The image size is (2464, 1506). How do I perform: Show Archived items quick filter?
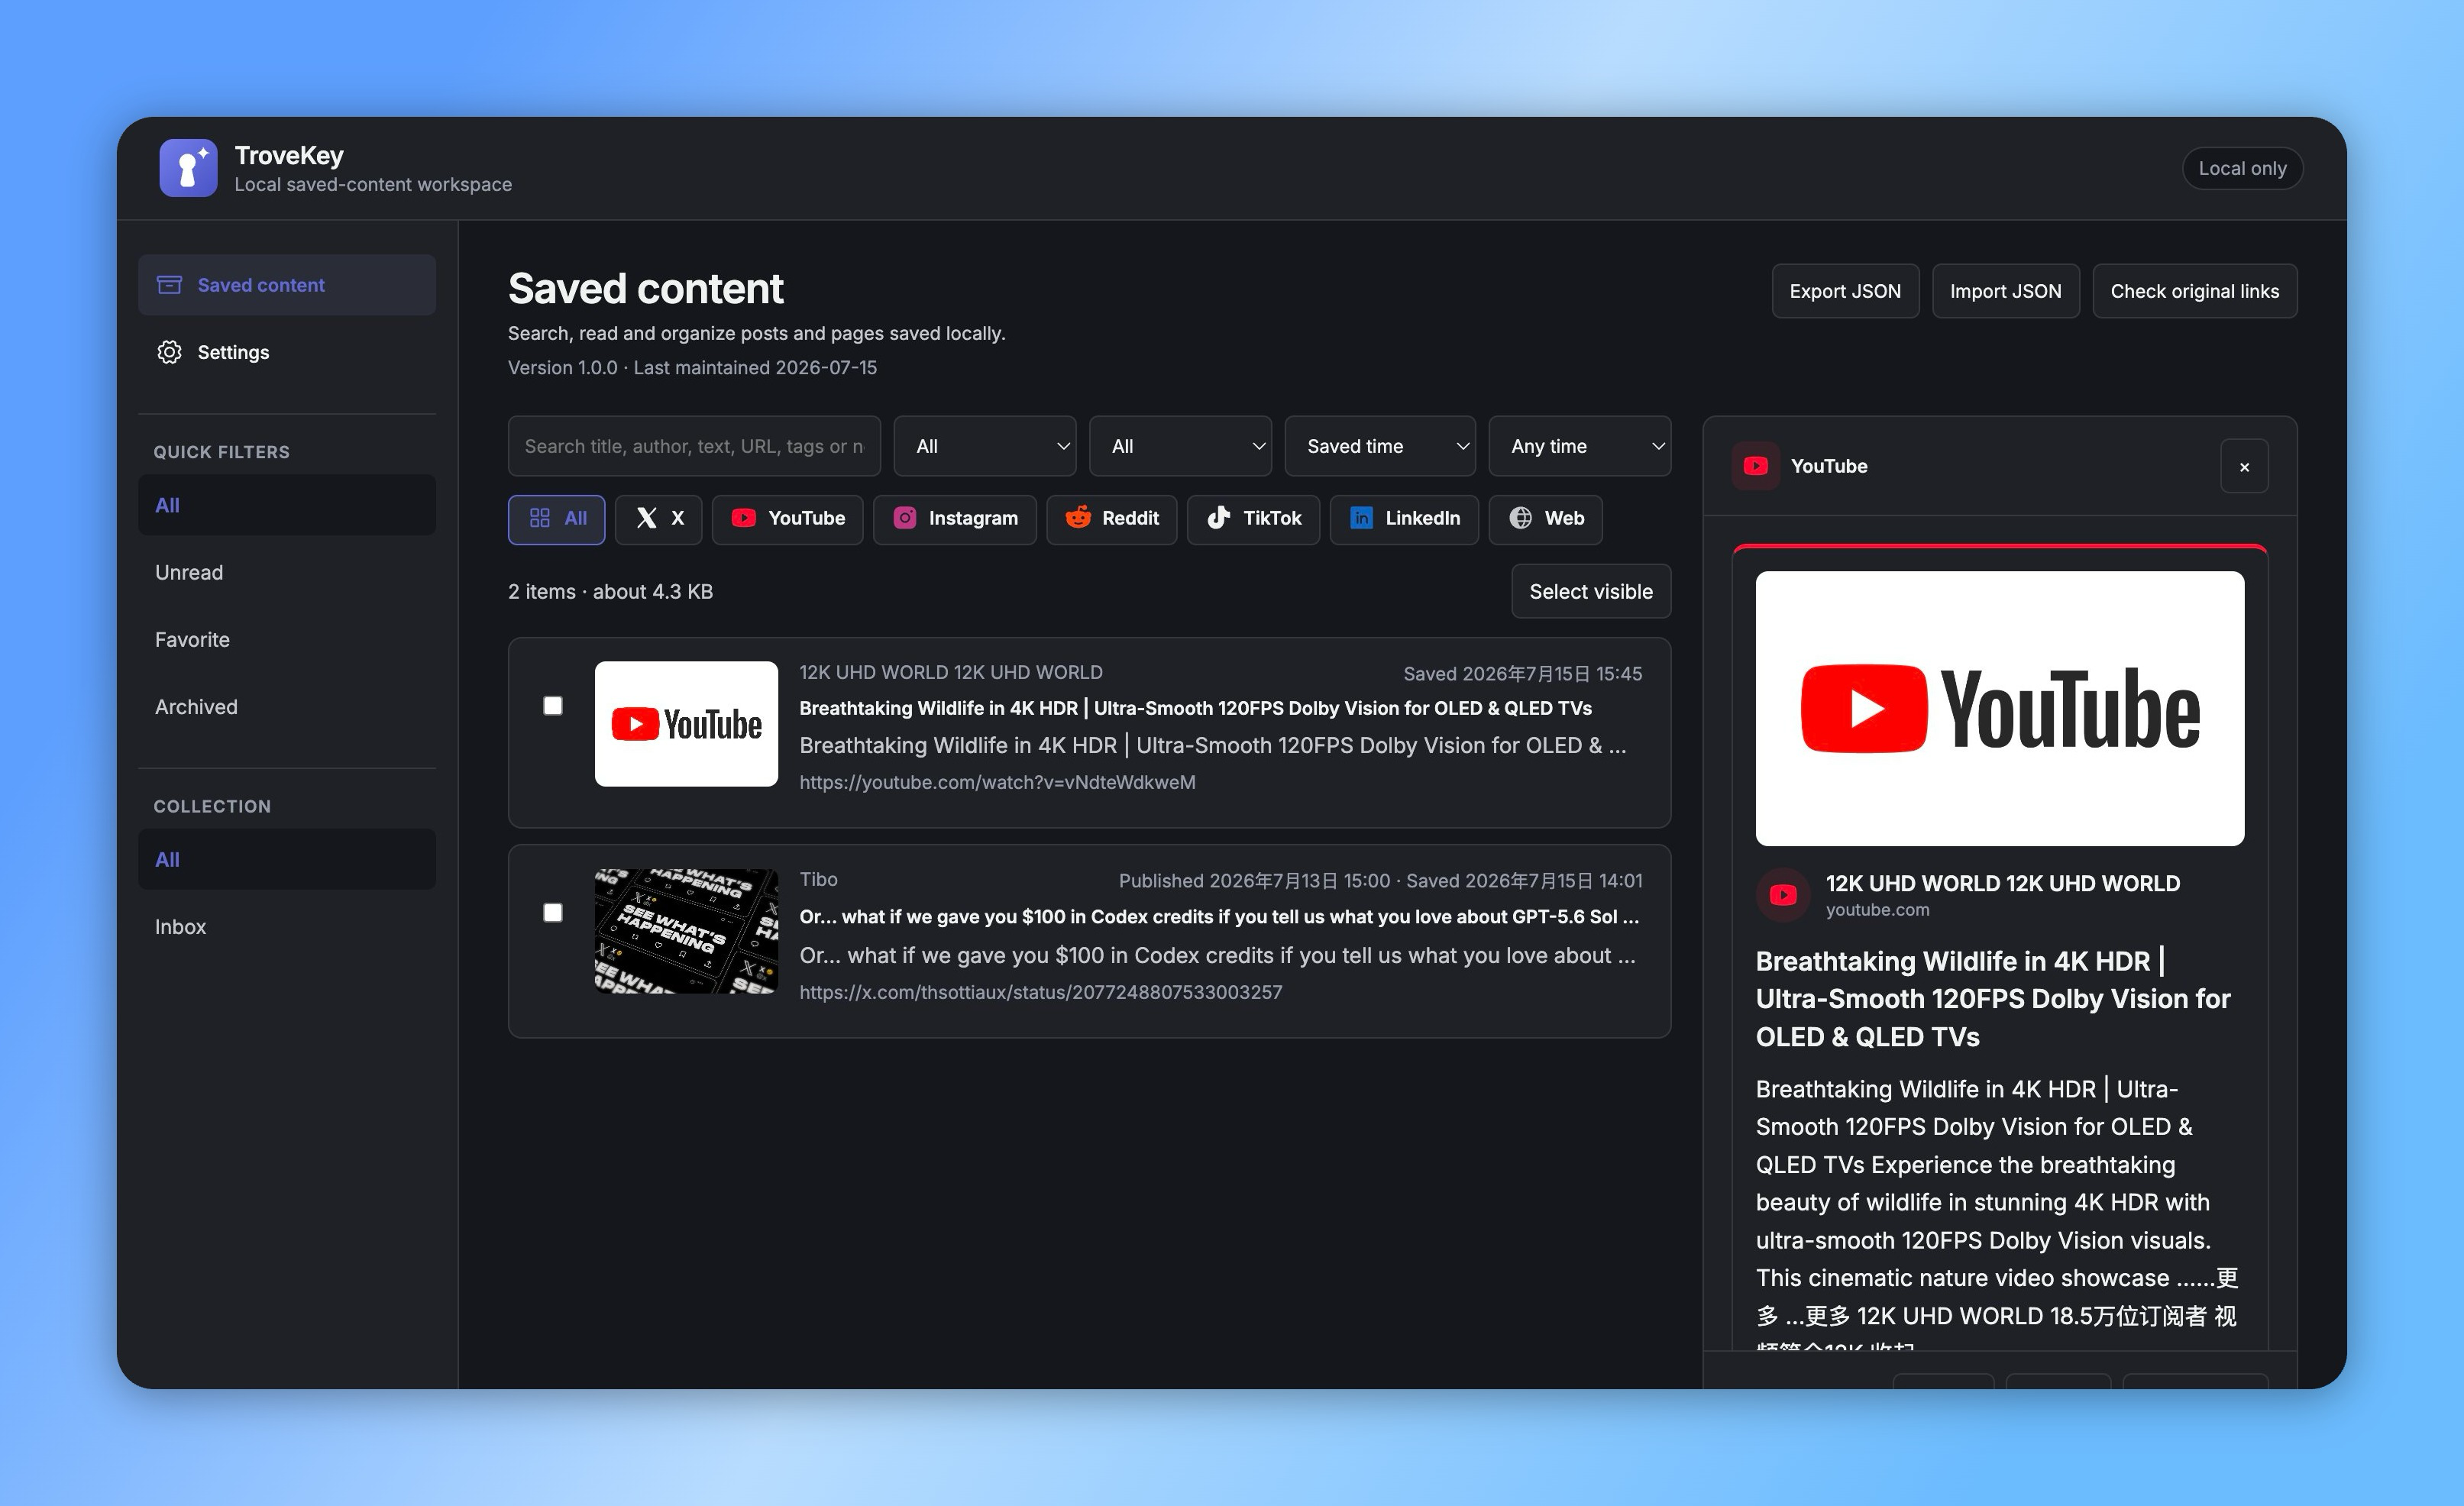pos(287,706)
